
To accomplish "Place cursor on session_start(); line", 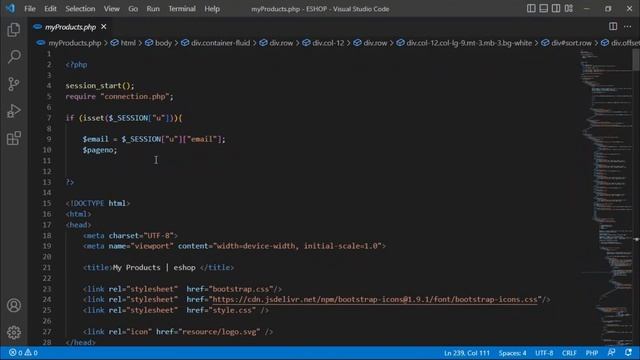I will pyautogui.click(x=100, y=86).
